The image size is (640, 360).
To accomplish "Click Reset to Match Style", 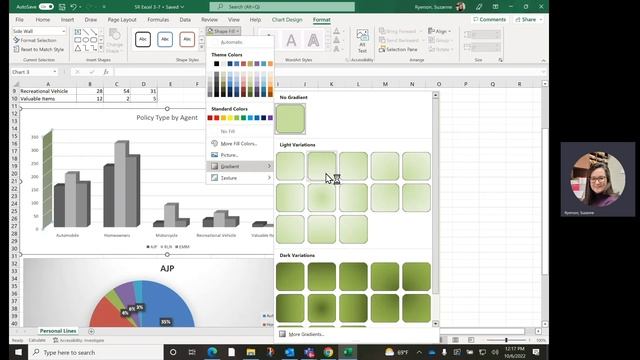I will click(x=38, y=49).
